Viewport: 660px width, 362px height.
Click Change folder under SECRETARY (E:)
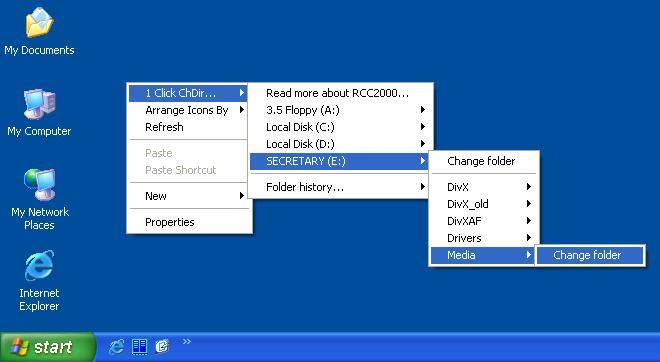pos(484,161)
